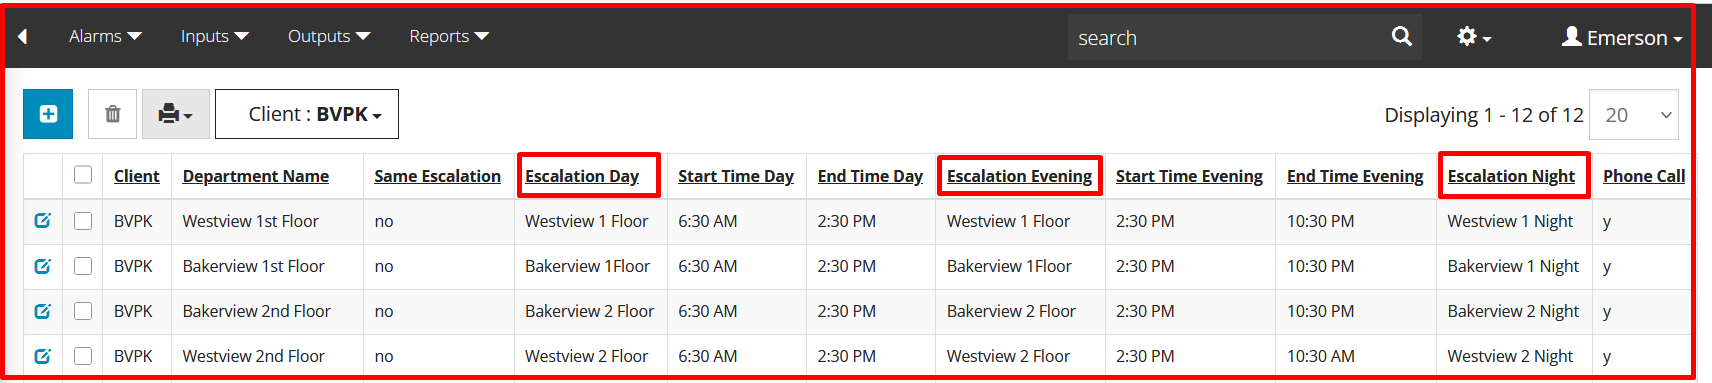Click the search magnifier icon

1402,37
